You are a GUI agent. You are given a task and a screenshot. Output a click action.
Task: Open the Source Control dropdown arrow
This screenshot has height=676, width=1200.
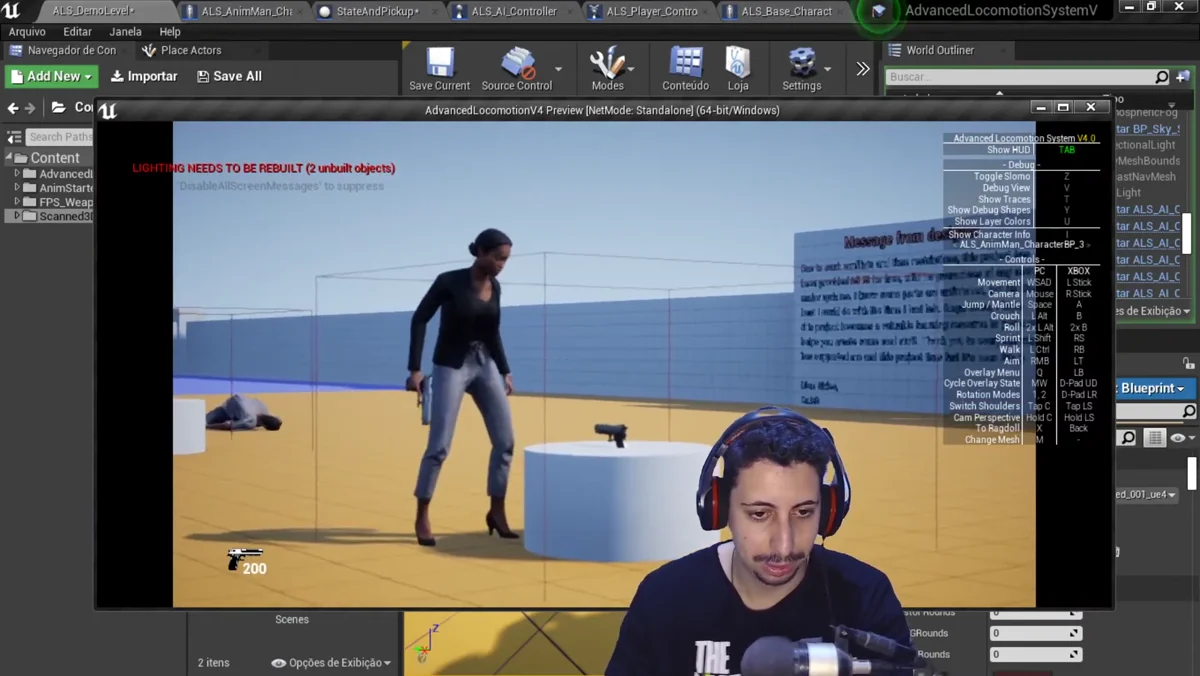tap(558, 69)
